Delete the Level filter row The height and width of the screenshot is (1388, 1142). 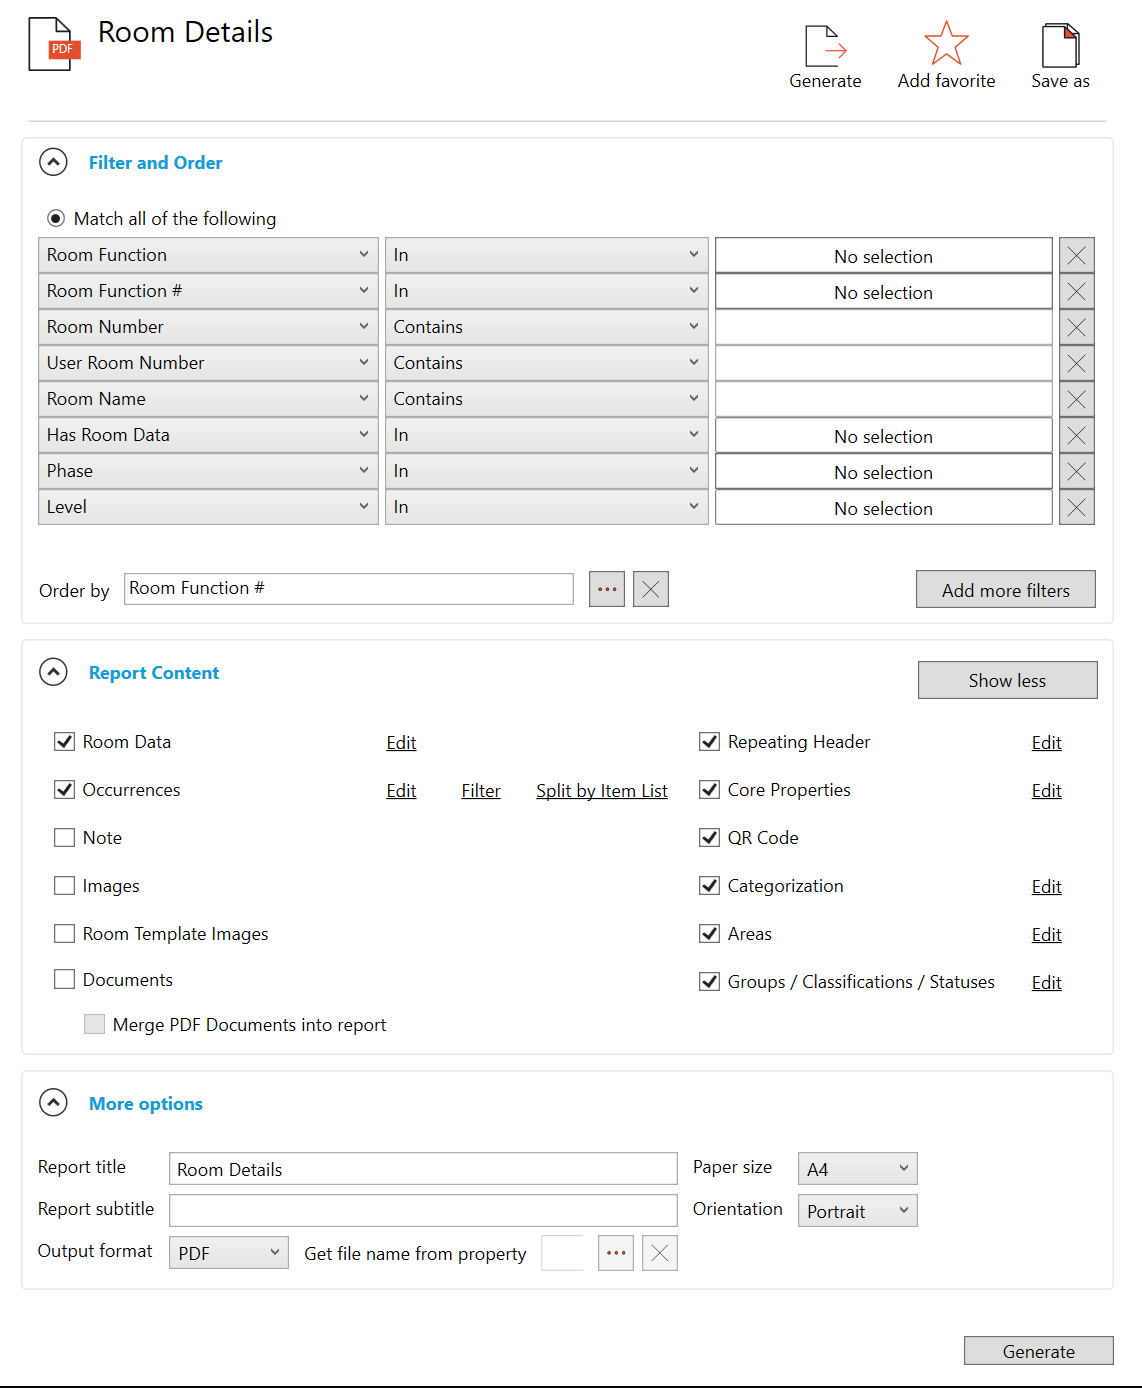click(1076, 508)
